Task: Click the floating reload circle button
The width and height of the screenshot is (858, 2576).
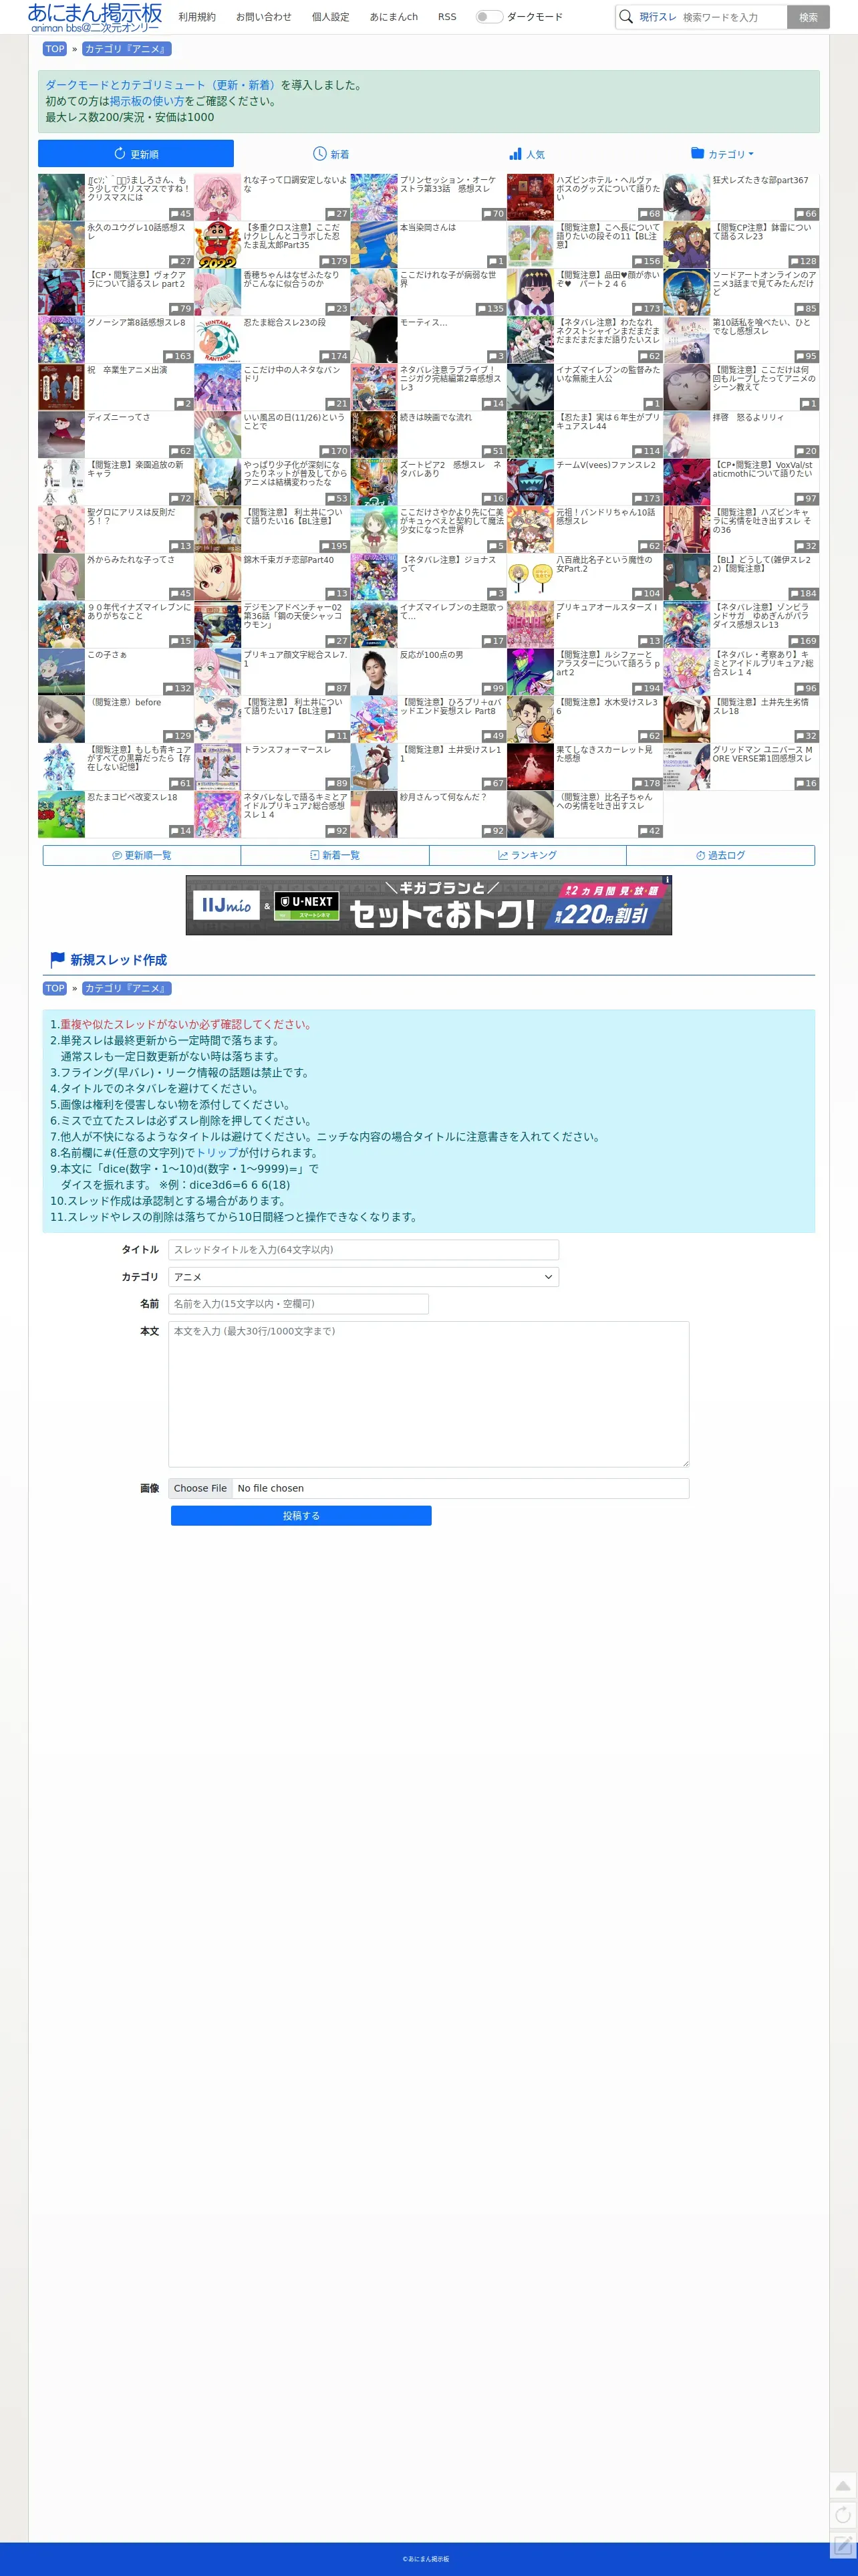Action: (843, 2515)
